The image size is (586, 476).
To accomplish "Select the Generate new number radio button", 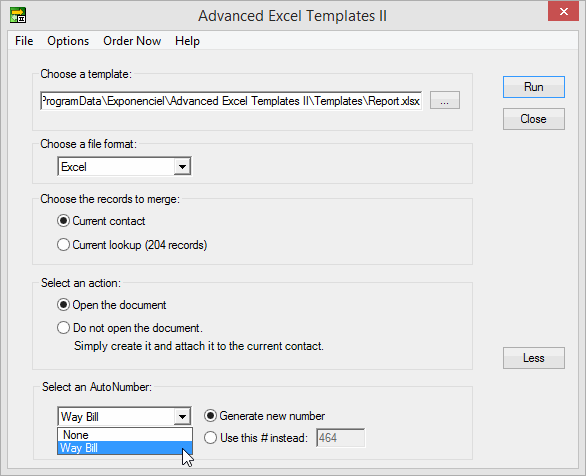I will (210, 415).
